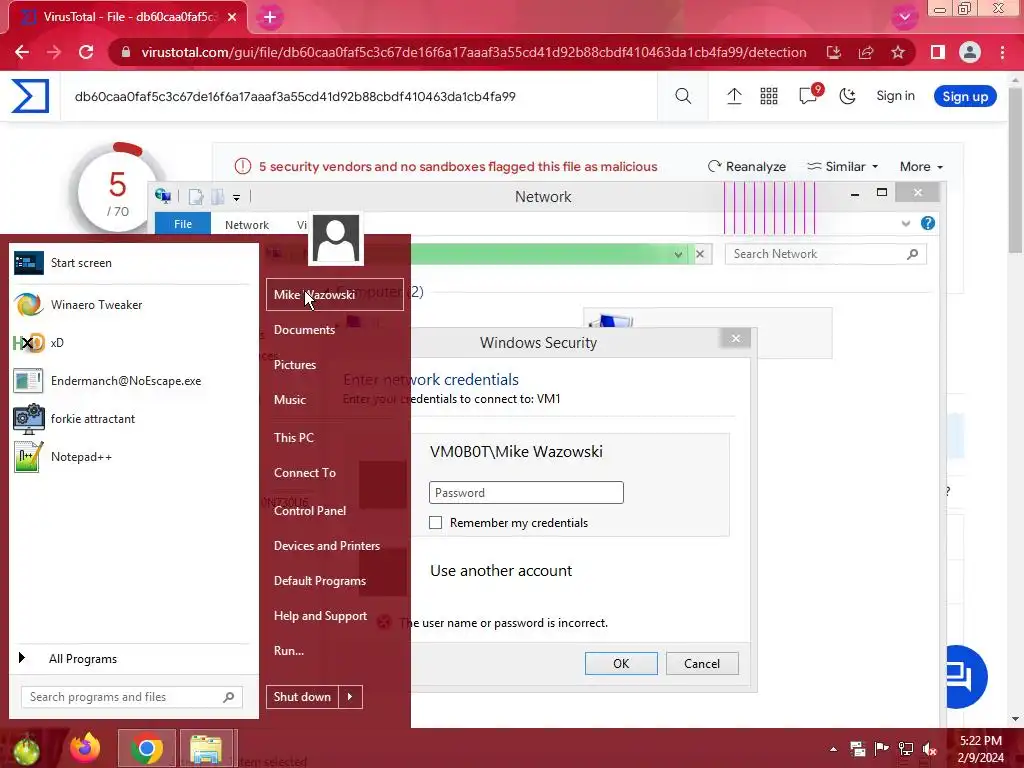Select Use another account option
The width and height of the screenshot is (1024, 768).
coord(501,571)
